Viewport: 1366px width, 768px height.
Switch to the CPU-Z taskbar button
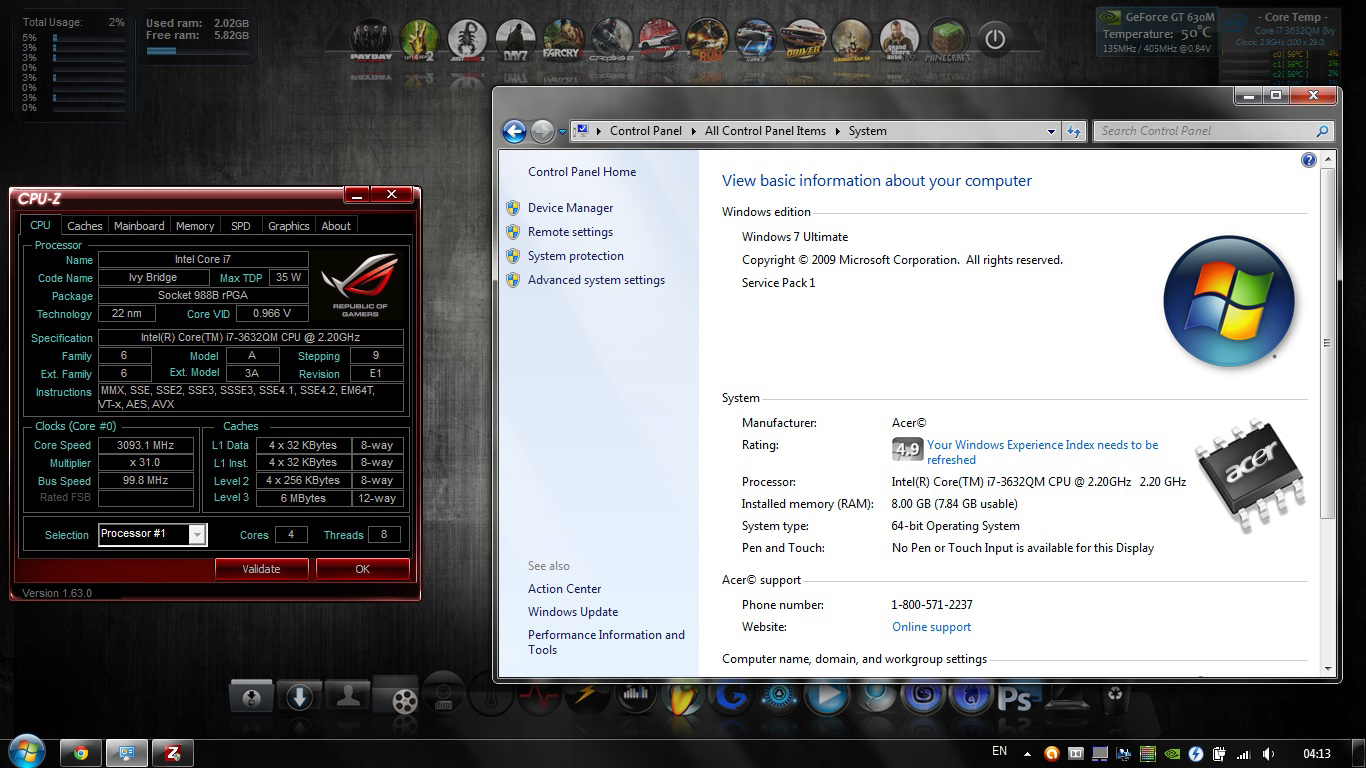point(173,753)
